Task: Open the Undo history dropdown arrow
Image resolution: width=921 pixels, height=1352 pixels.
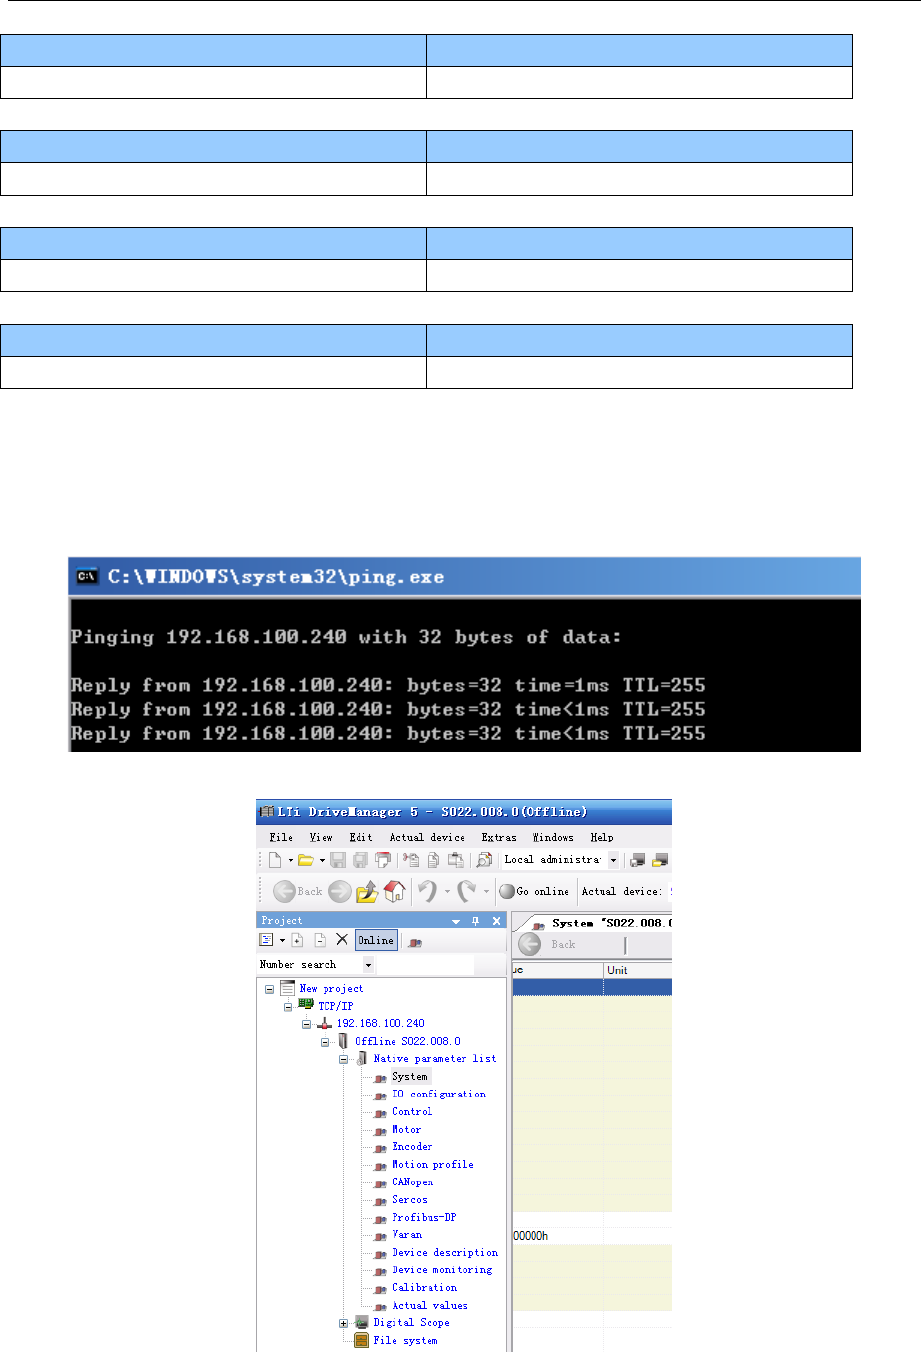Action: tap(446, 891)
